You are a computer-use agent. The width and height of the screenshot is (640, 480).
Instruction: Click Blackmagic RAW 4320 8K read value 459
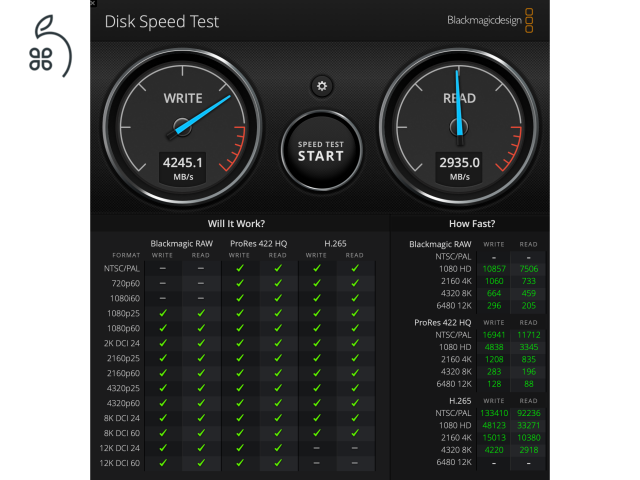529,293
